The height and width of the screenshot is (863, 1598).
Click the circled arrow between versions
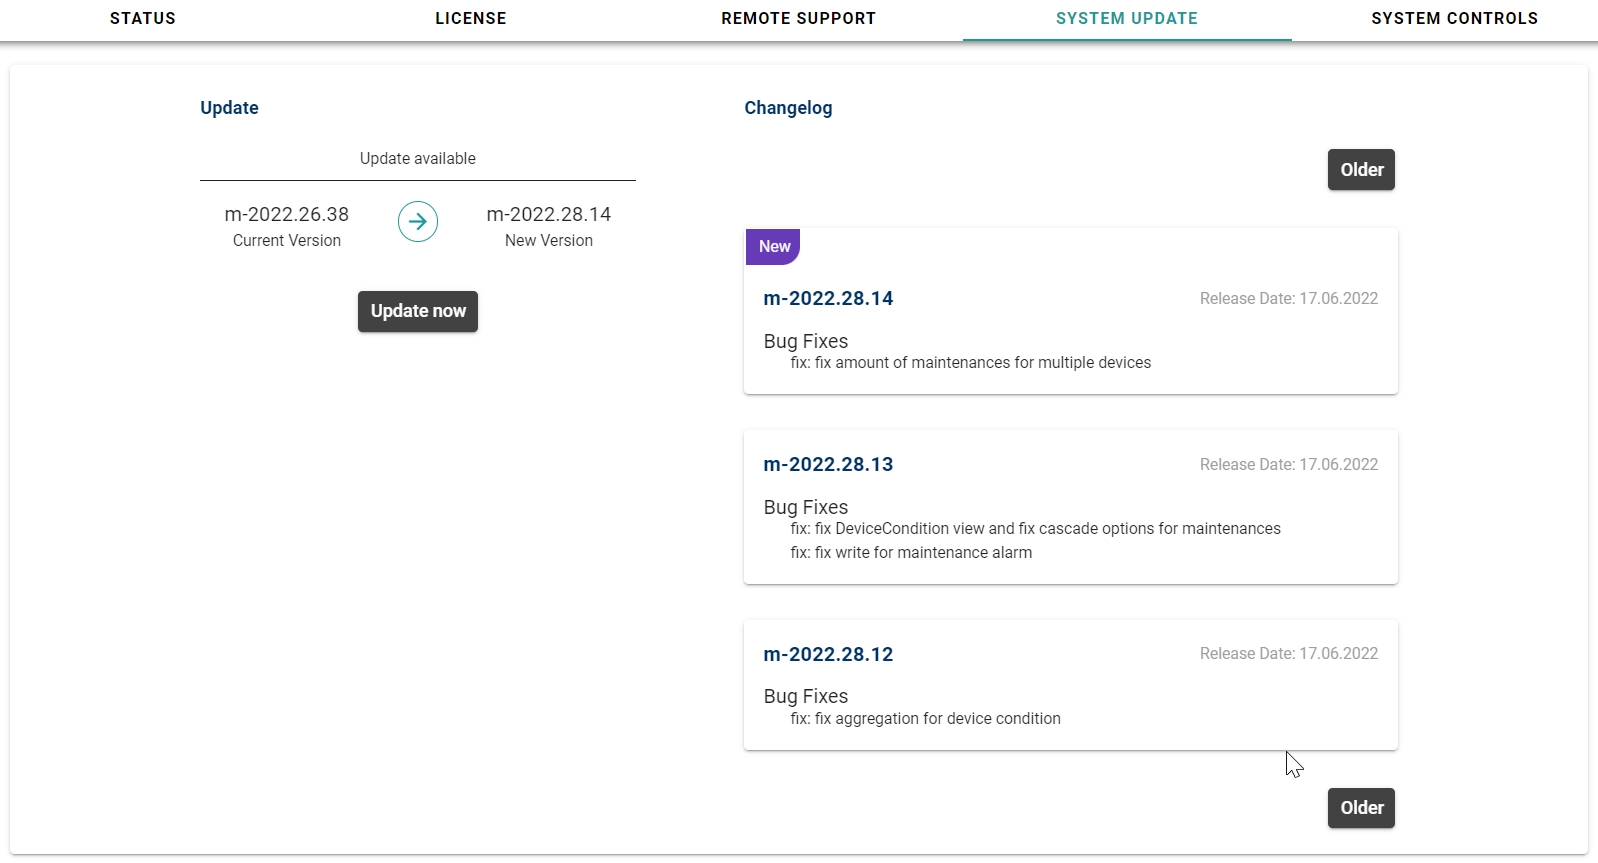[418, 221]
